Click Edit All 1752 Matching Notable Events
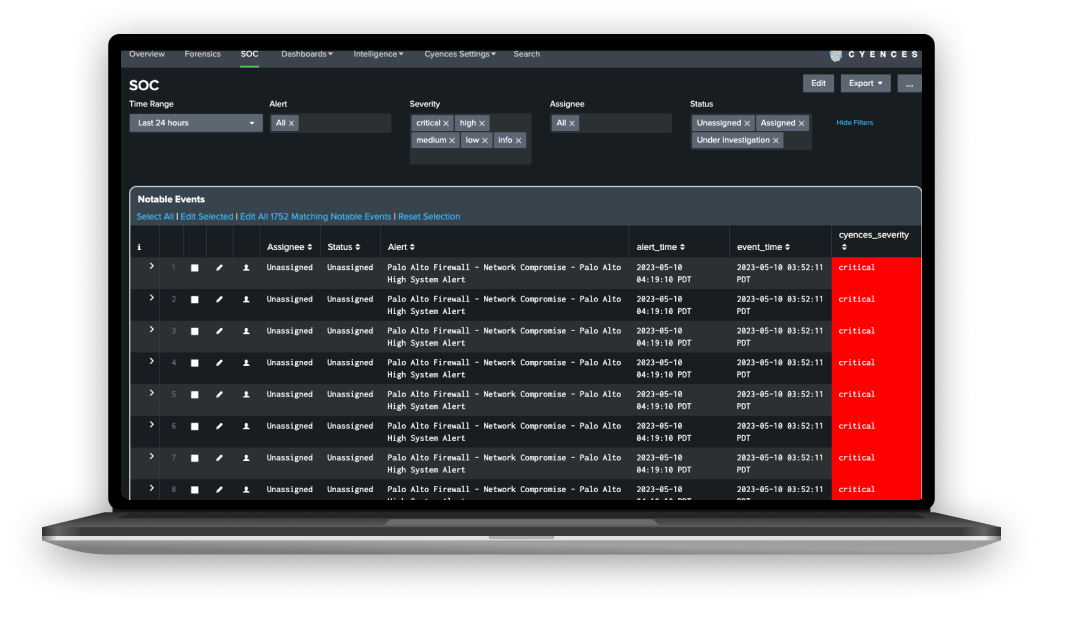 [x=315, y=217]
